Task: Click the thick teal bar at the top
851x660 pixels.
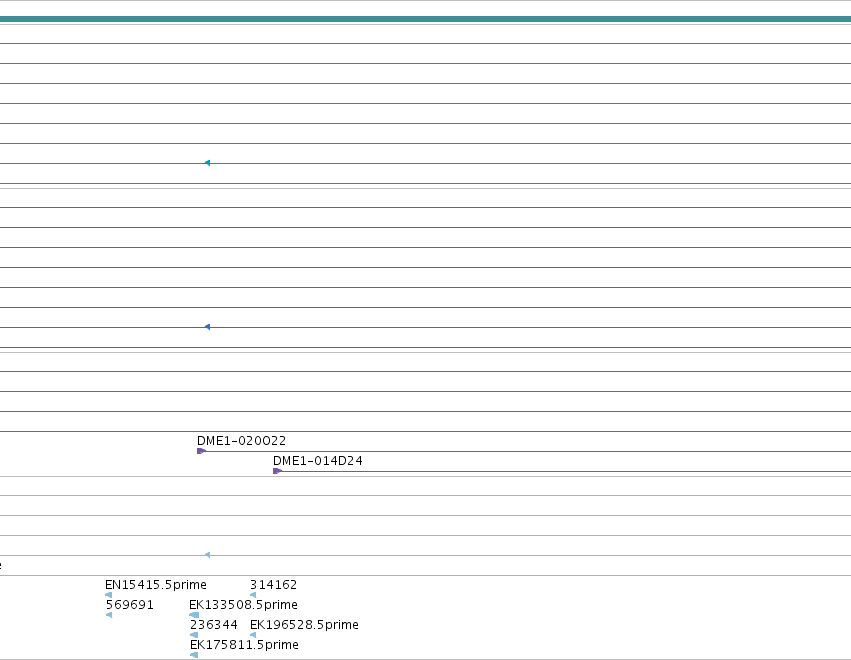Action: coord(426,19)
